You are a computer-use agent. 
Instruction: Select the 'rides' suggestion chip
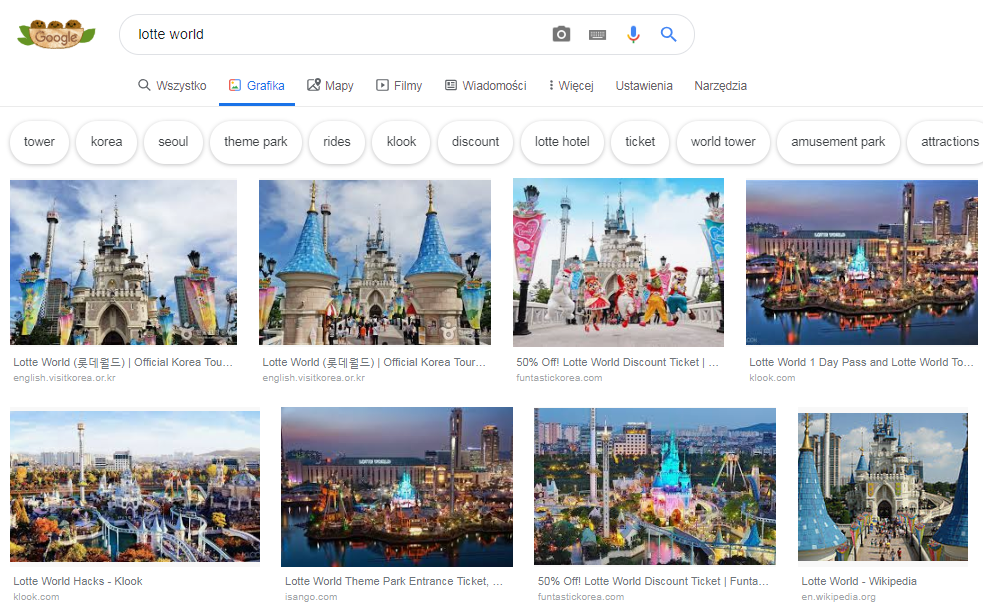(x=337, y=142)
